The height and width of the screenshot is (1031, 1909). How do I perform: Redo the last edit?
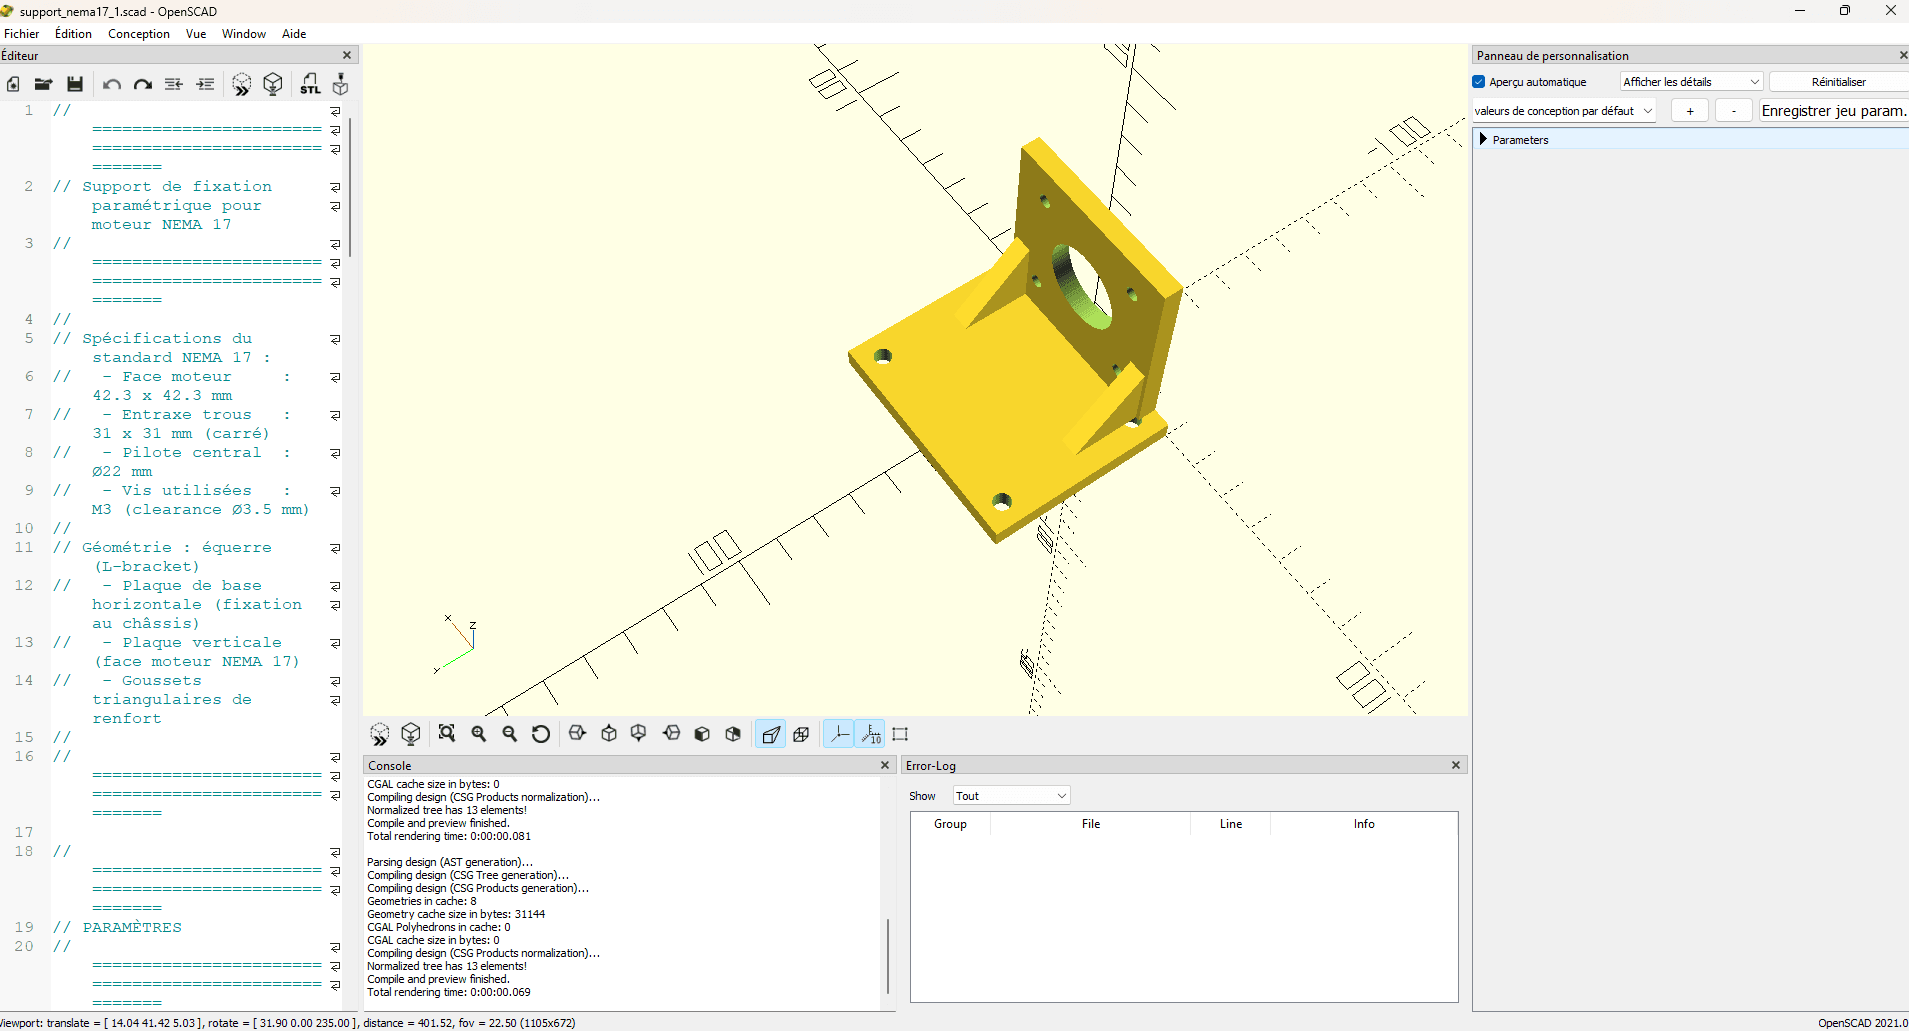click(x=143, y=85)
